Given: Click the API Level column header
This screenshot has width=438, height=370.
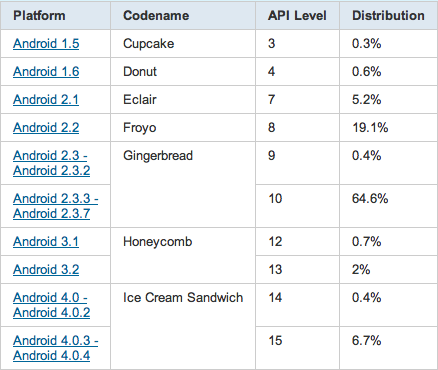Looking at the screenshot, I should pos(297,16).
